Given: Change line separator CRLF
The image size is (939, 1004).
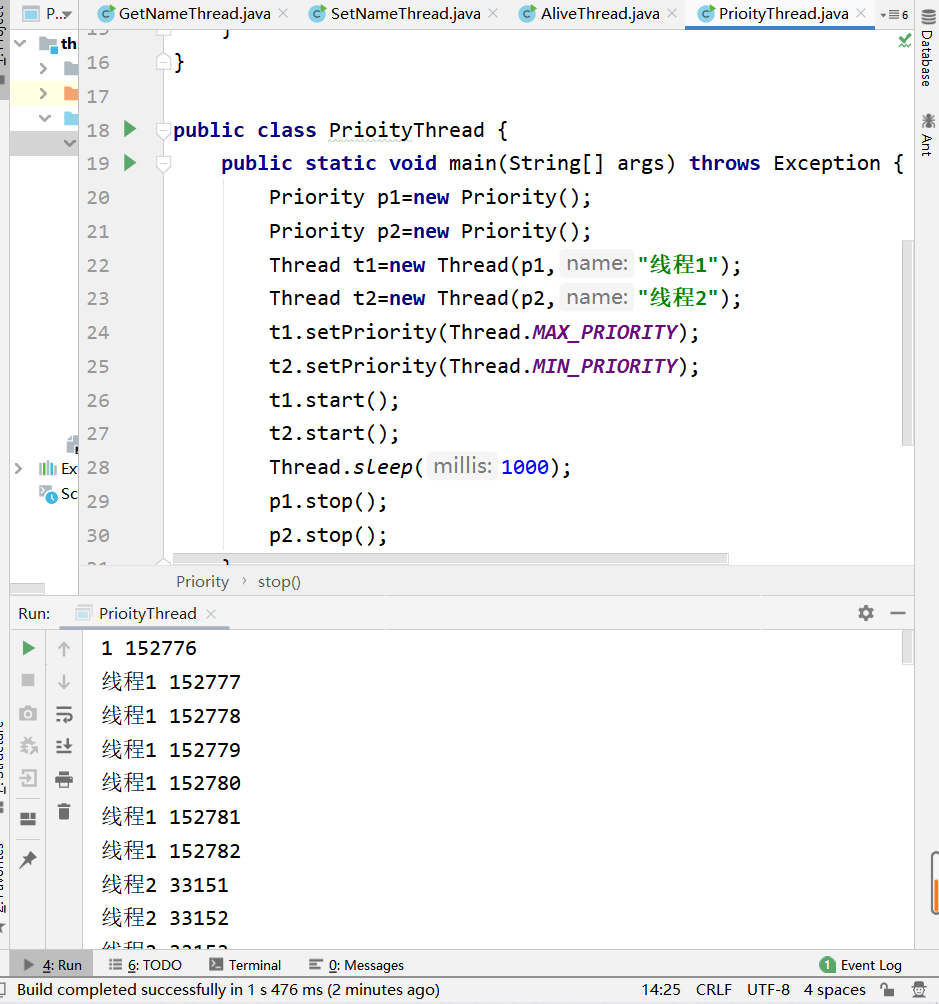Looking at the screenshot, I should tap(714, 990).
